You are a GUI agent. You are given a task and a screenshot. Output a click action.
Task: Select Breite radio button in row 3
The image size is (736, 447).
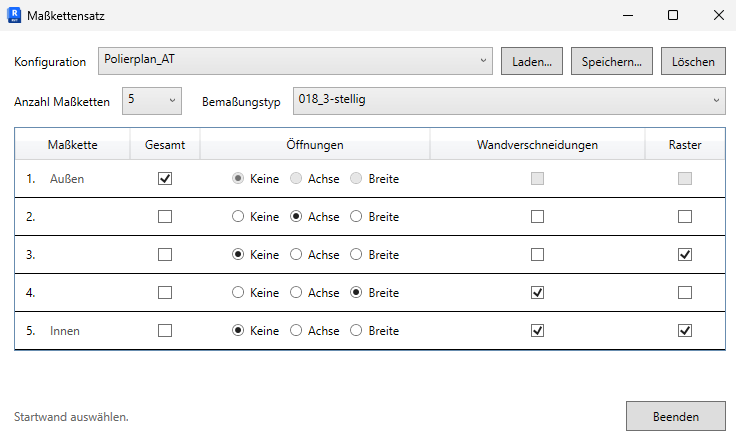(x=356, y=254)
